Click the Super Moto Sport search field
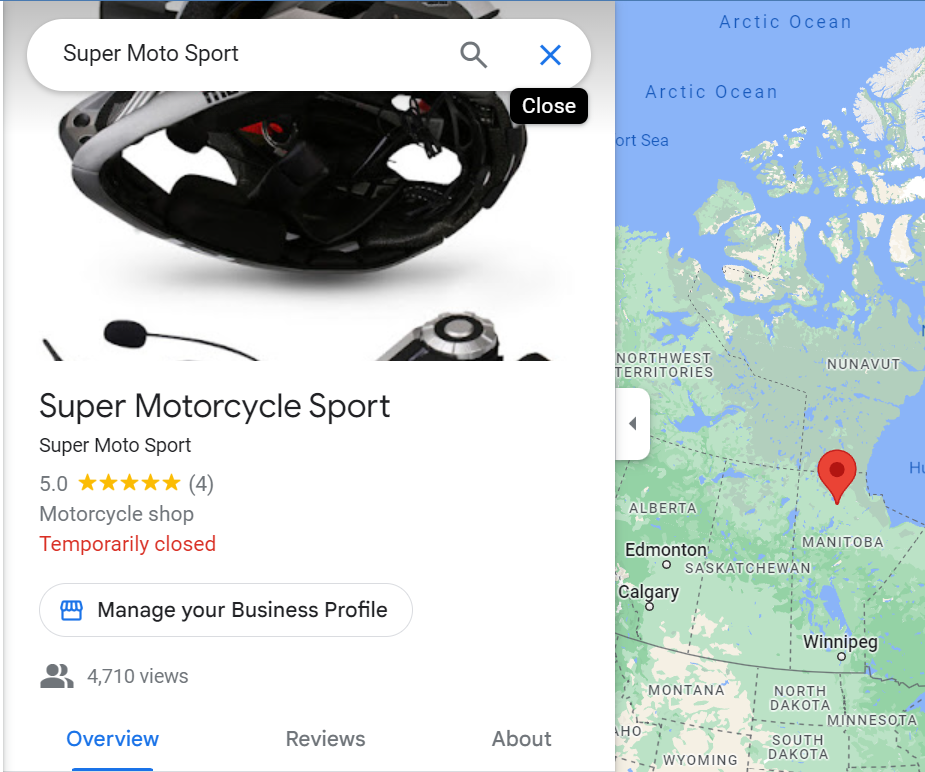This screenshot has height=772, width=925. (x=248, y=54)
